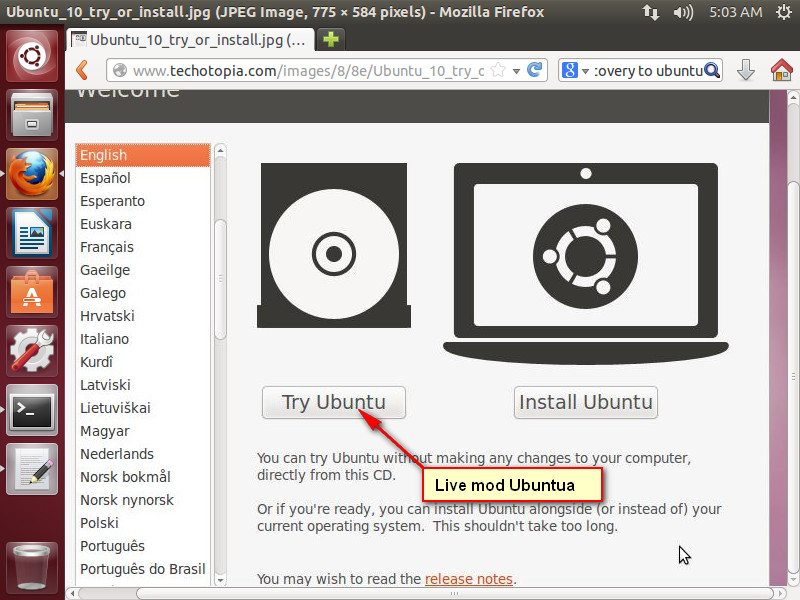This screenshot has height=600, width=800.
Task: Open Ubuntu Software Center launcher icon
Action: (x=32, y=292)
